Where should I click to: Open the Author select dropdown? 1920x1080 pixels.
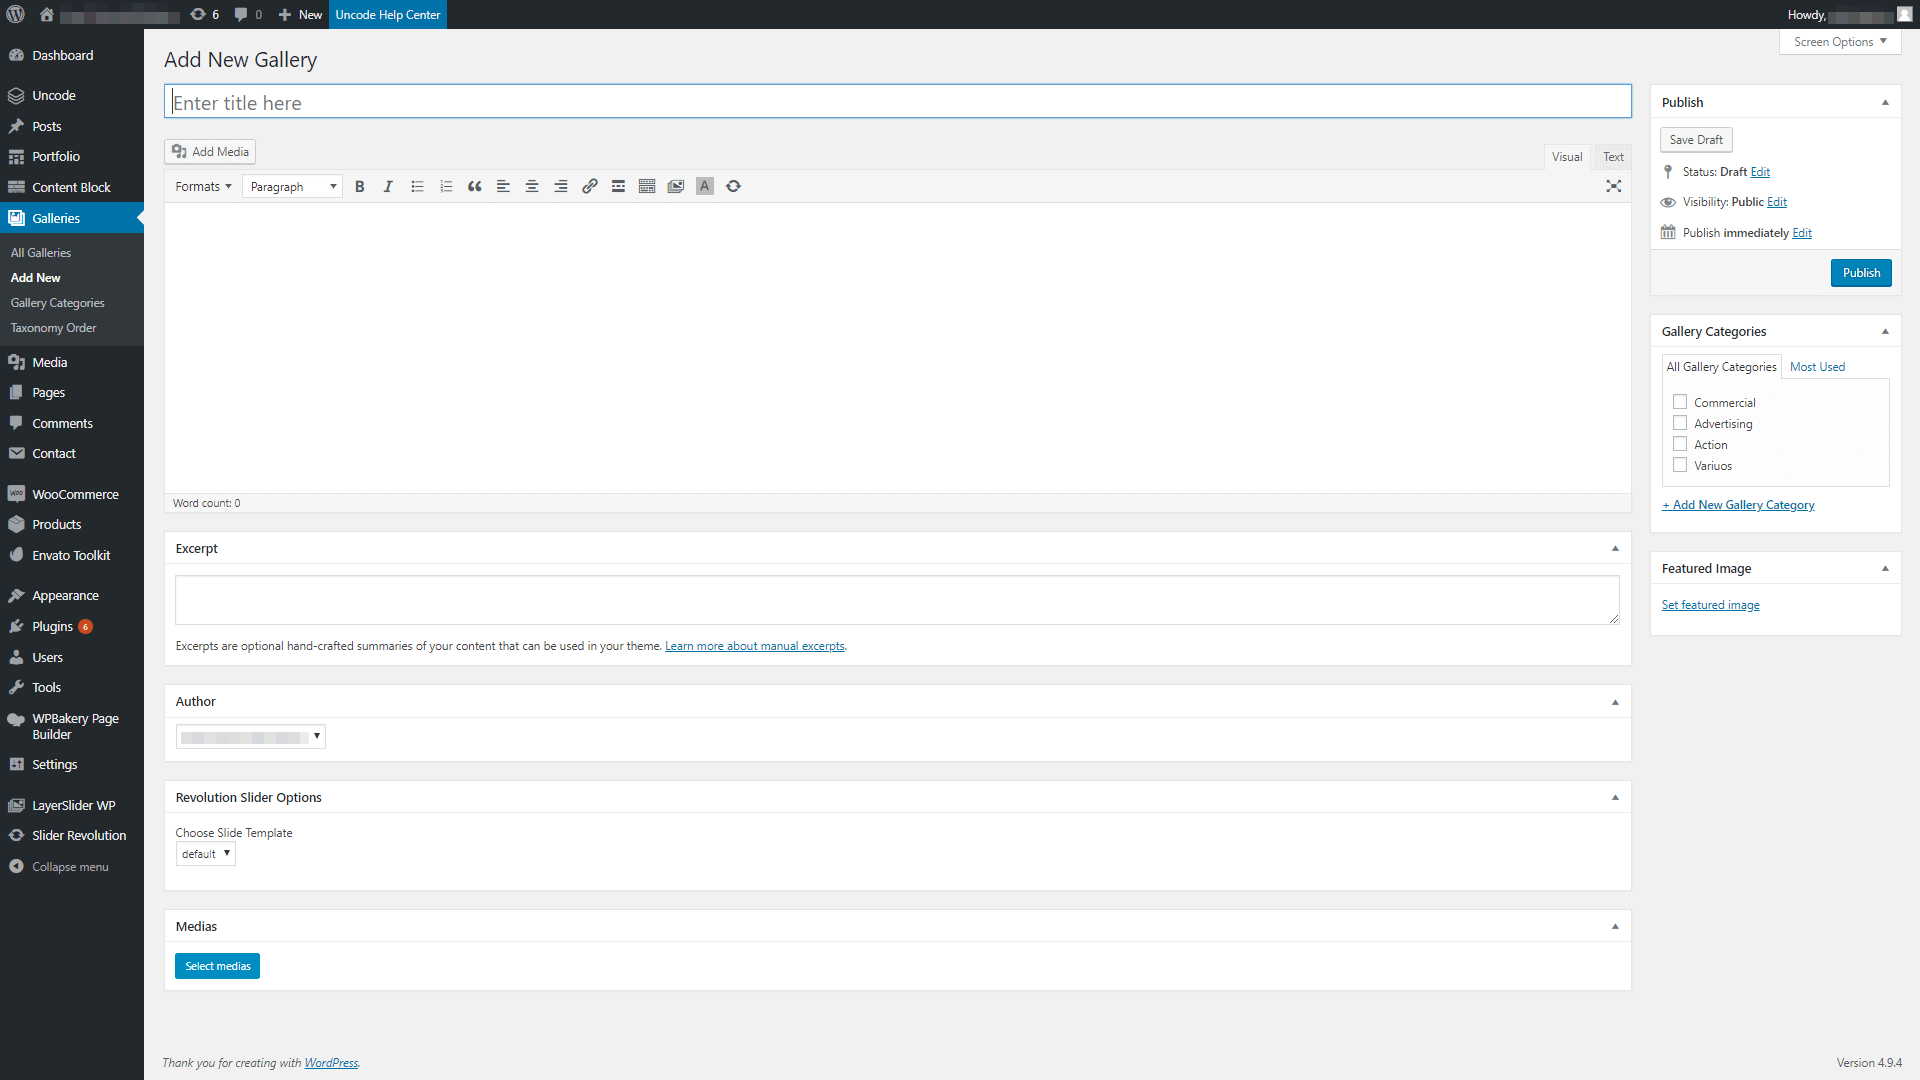point(251,737)
